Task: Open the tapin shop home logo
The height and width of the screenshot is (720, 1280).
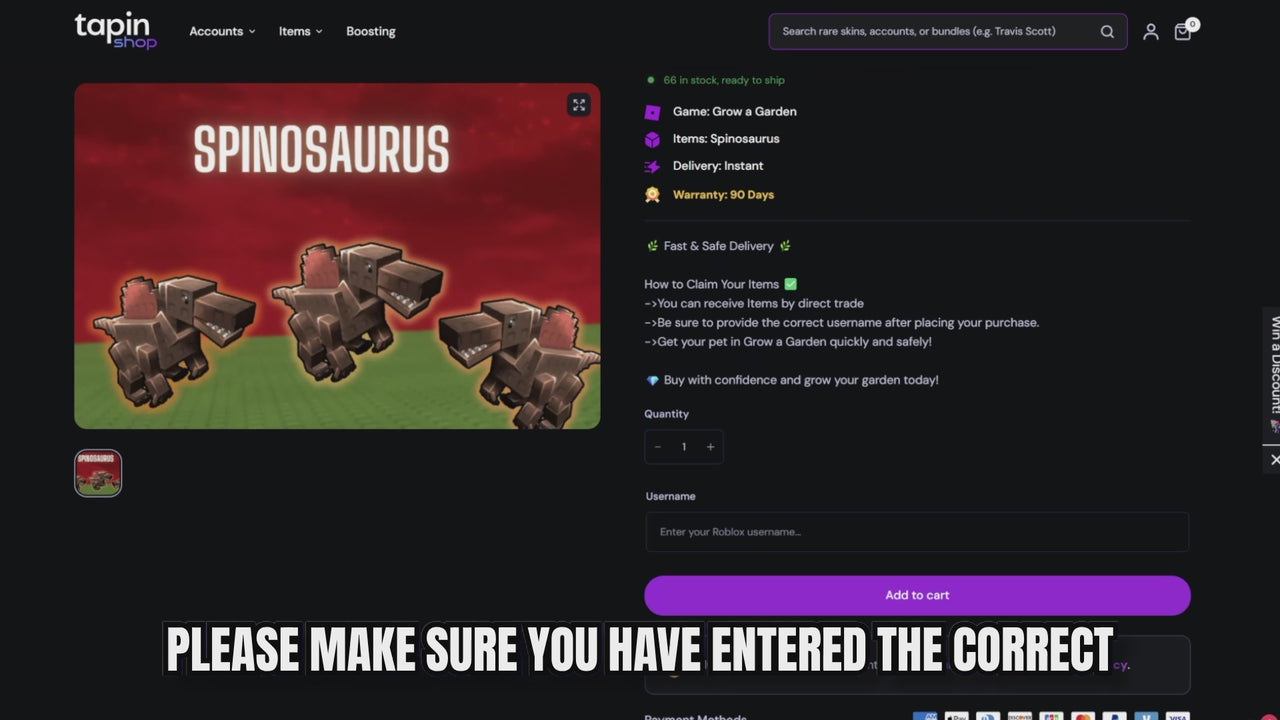Action: pos(115,31)
